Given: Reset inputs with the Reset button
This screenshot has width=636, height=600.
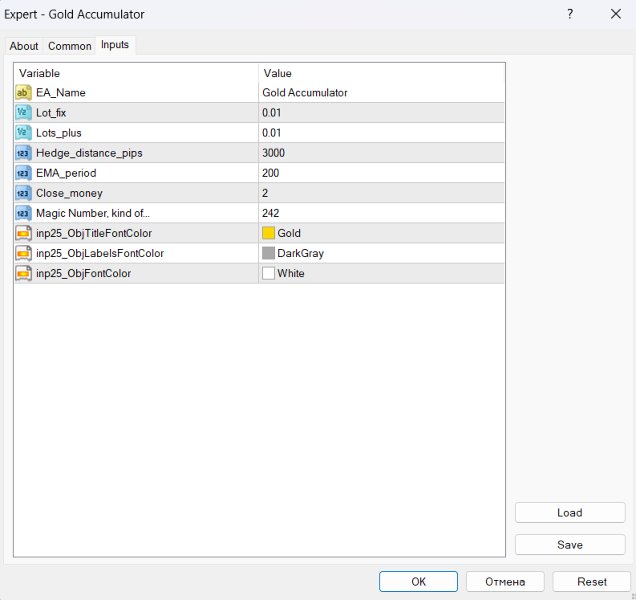Looking at the screenshot, I should [591, 582].
